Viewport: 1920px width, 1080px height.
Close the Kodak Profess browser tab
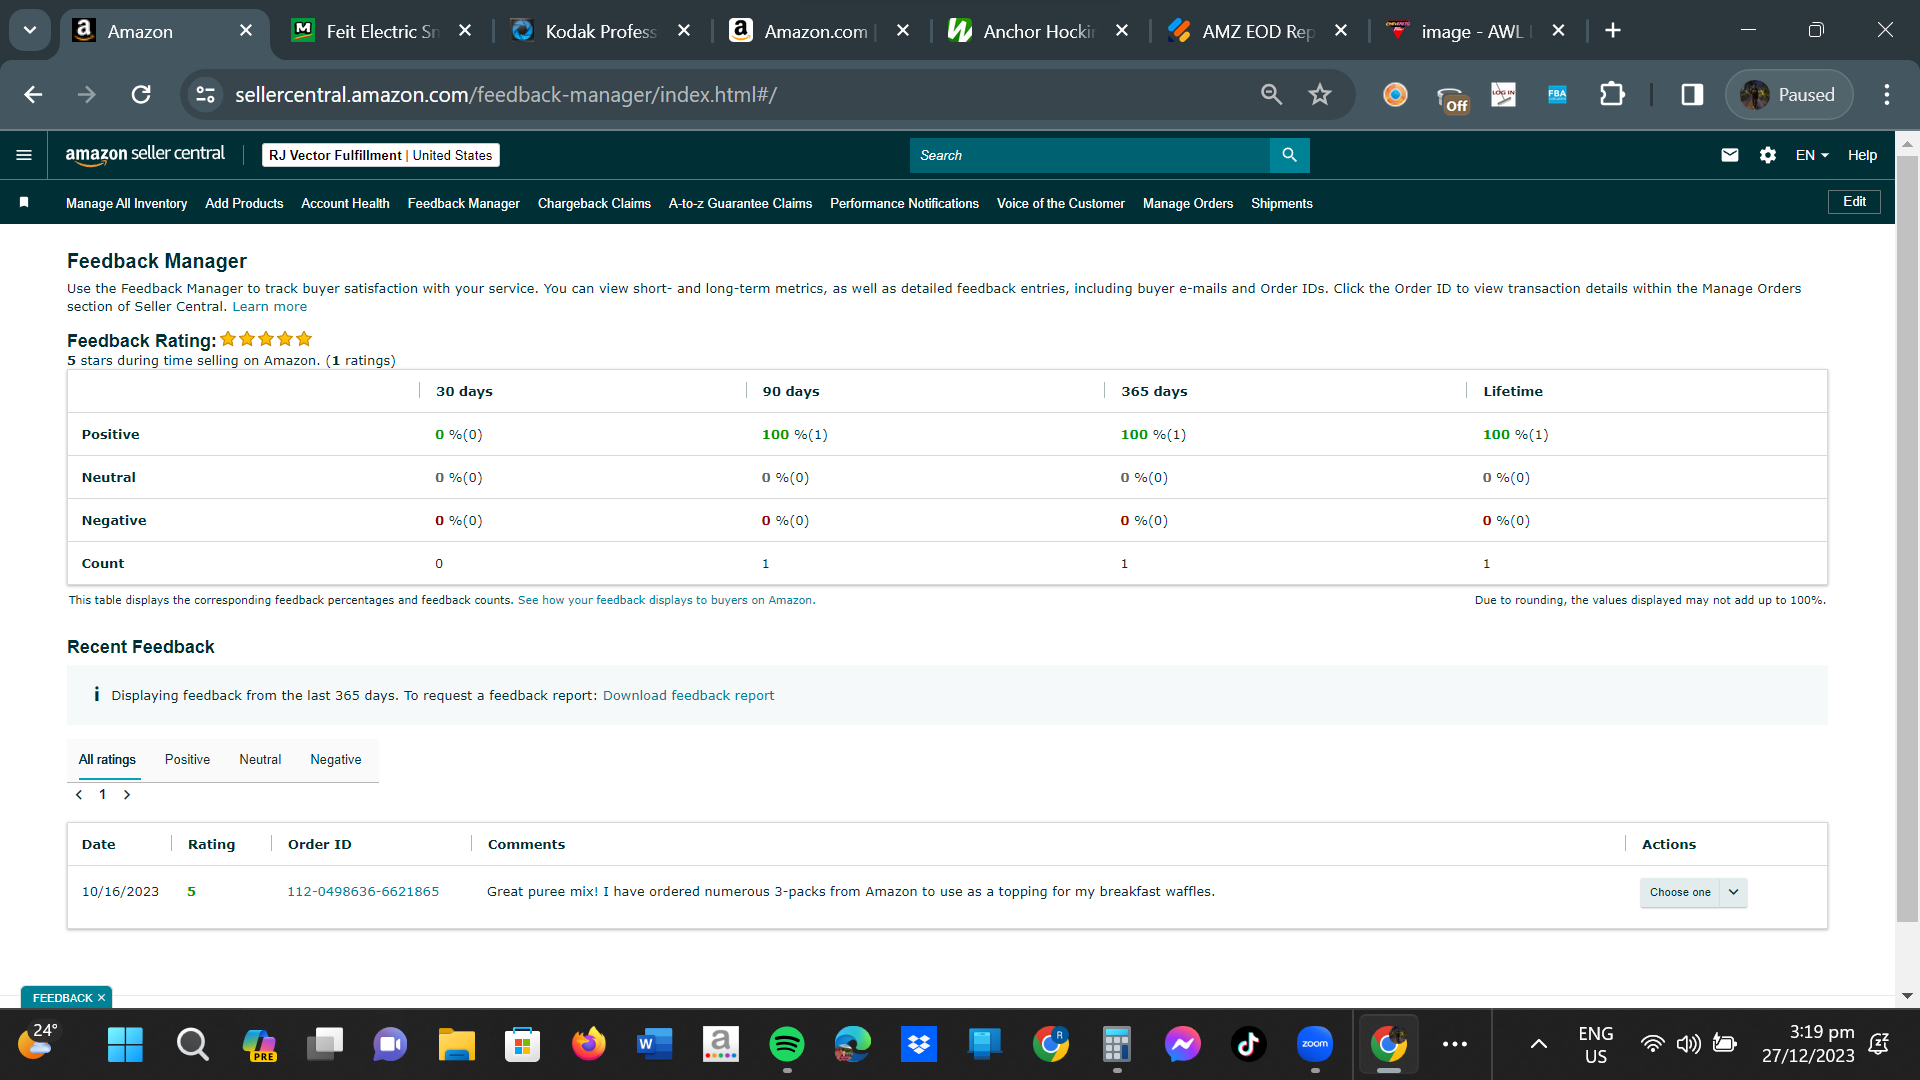coord(684,31)
